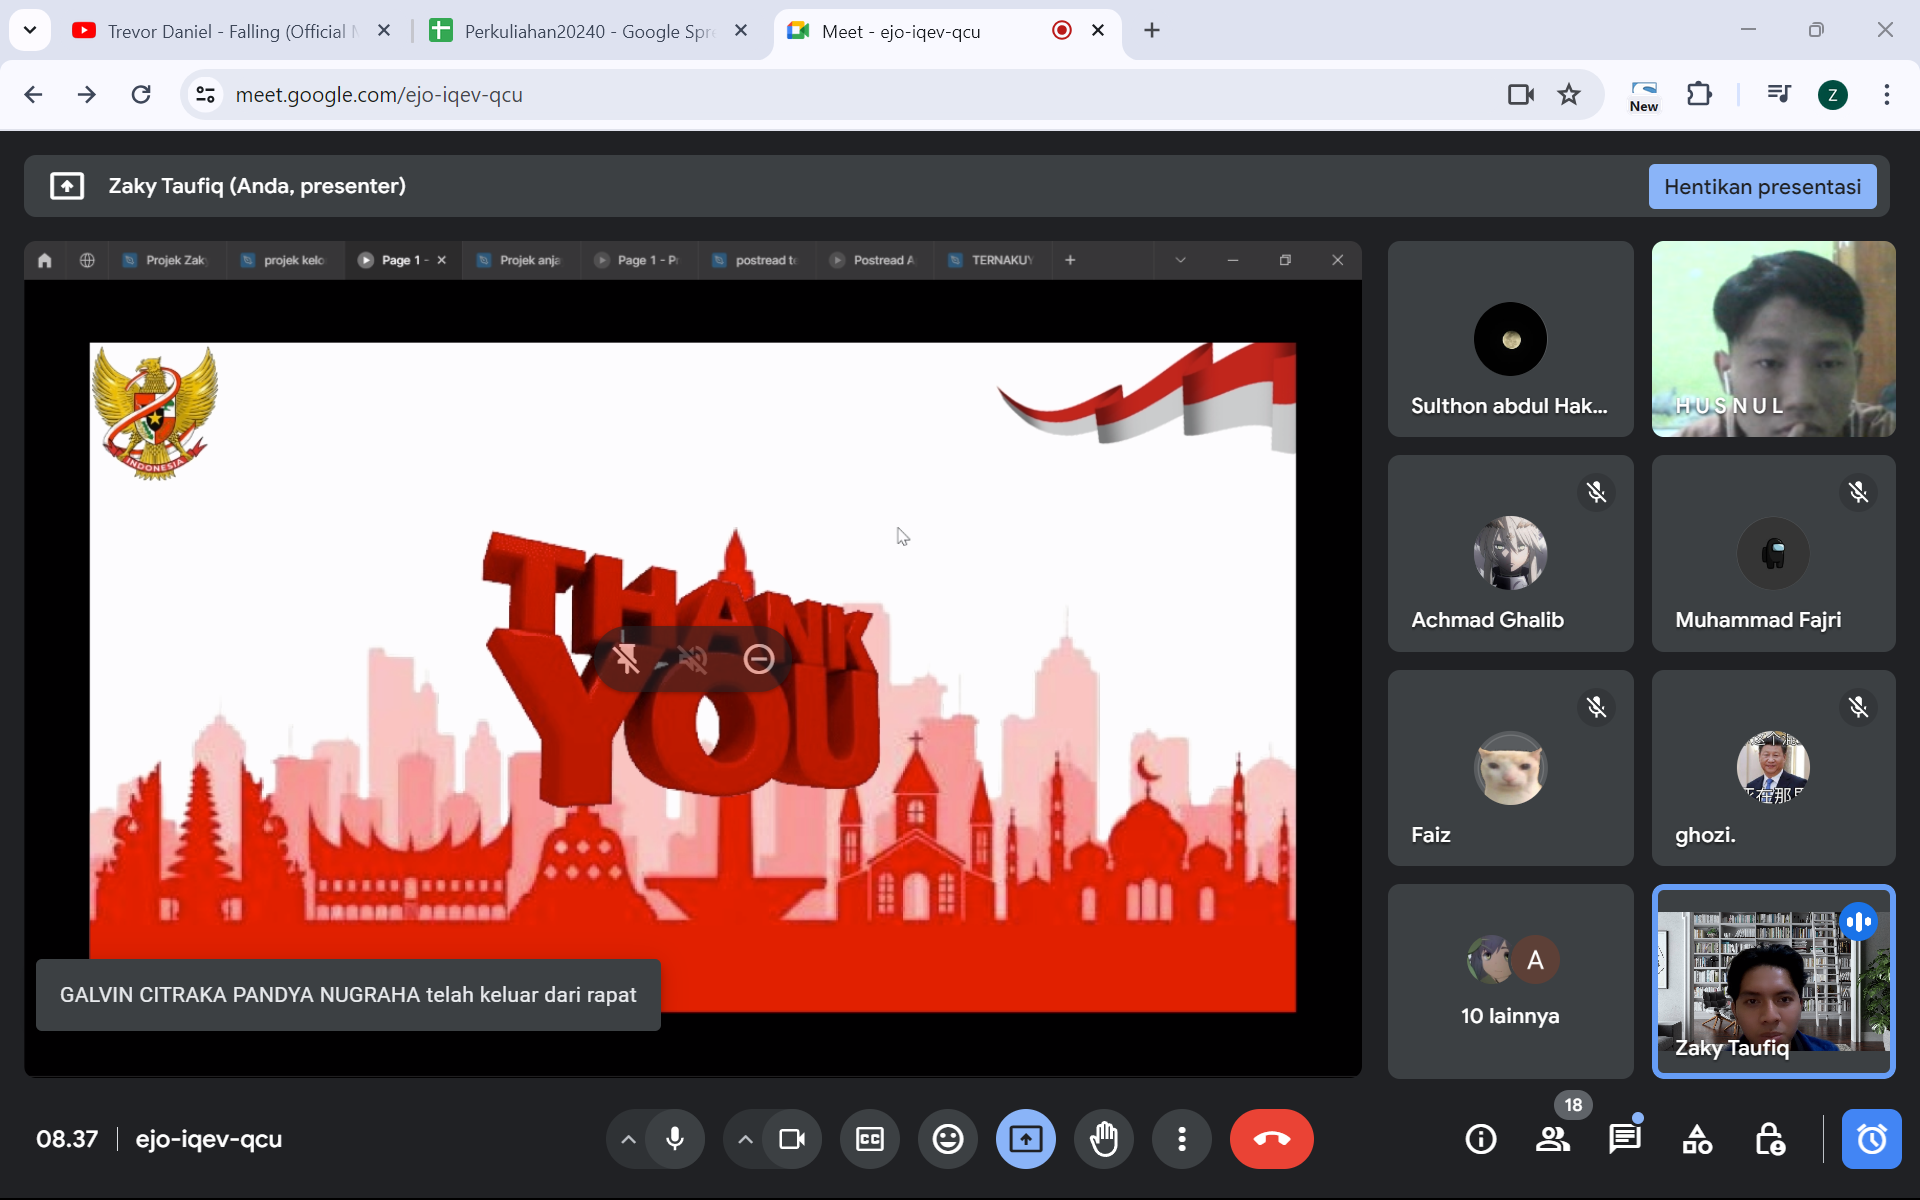Toggle closed captions
1920x1200 pixels.
tap(869, 1139)
